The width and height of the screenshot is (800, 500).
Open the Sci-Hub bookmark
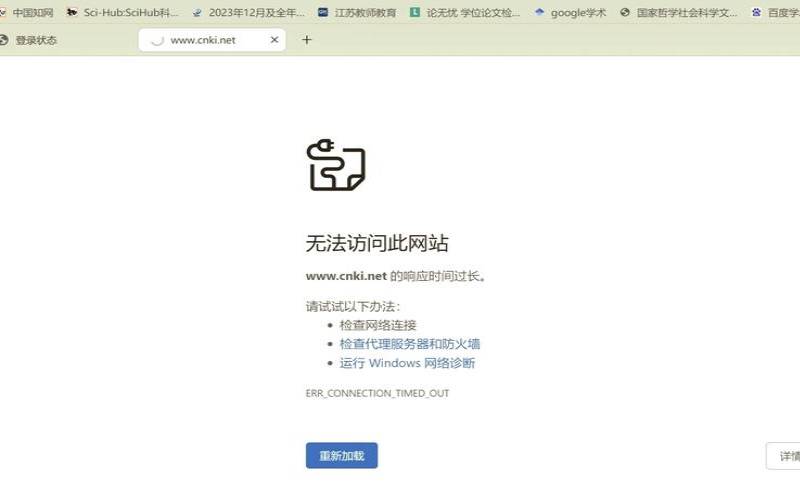click(x=123, y=12)
